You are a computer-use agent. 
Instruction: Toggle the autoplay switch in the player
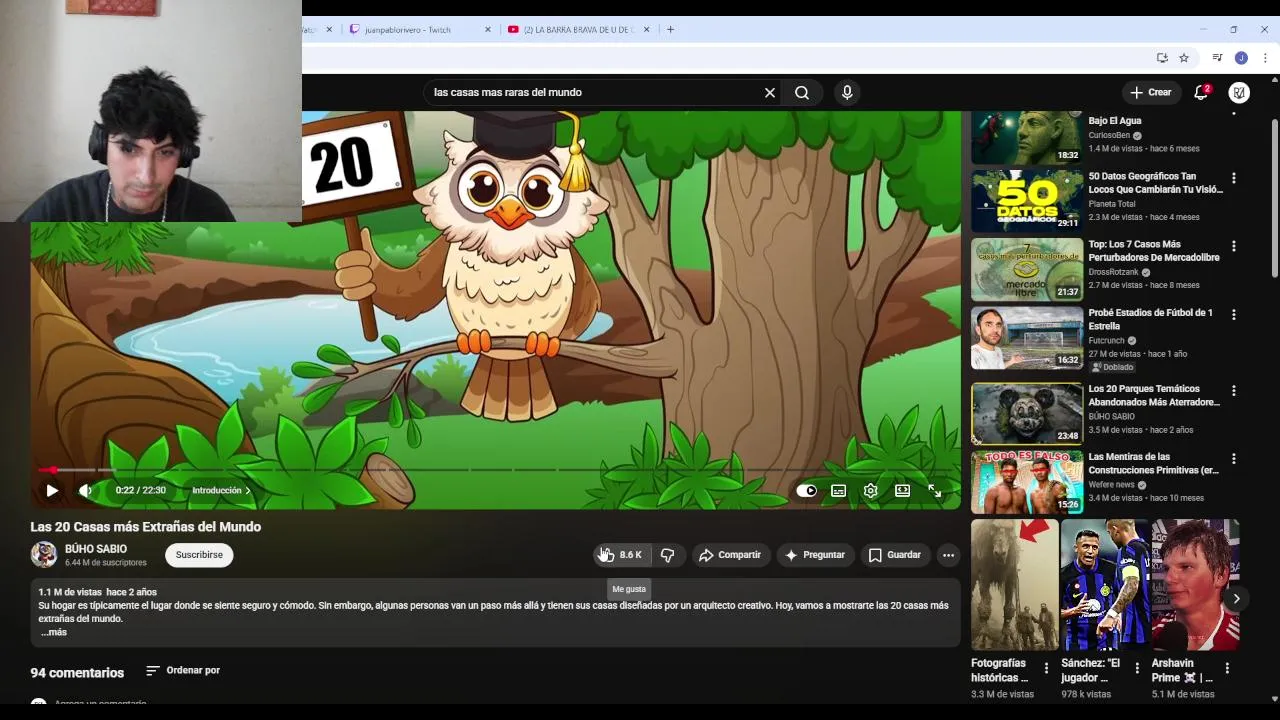click(806, 491)
